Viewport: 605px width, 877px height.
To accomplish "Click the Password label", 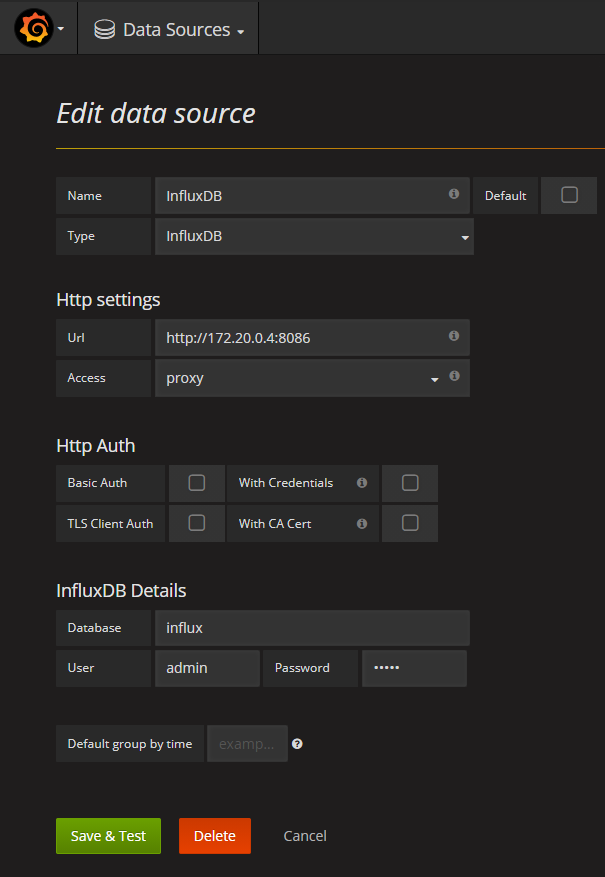I will [302, 668].
